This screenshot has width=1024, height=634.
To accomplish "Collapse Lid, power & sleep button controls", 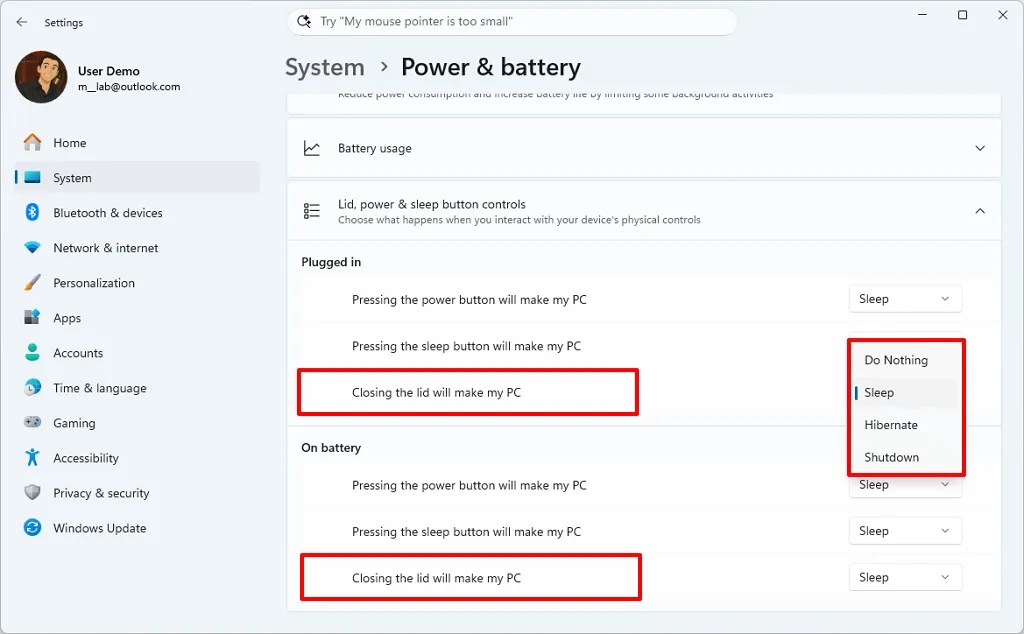I will tap(980, 211).
